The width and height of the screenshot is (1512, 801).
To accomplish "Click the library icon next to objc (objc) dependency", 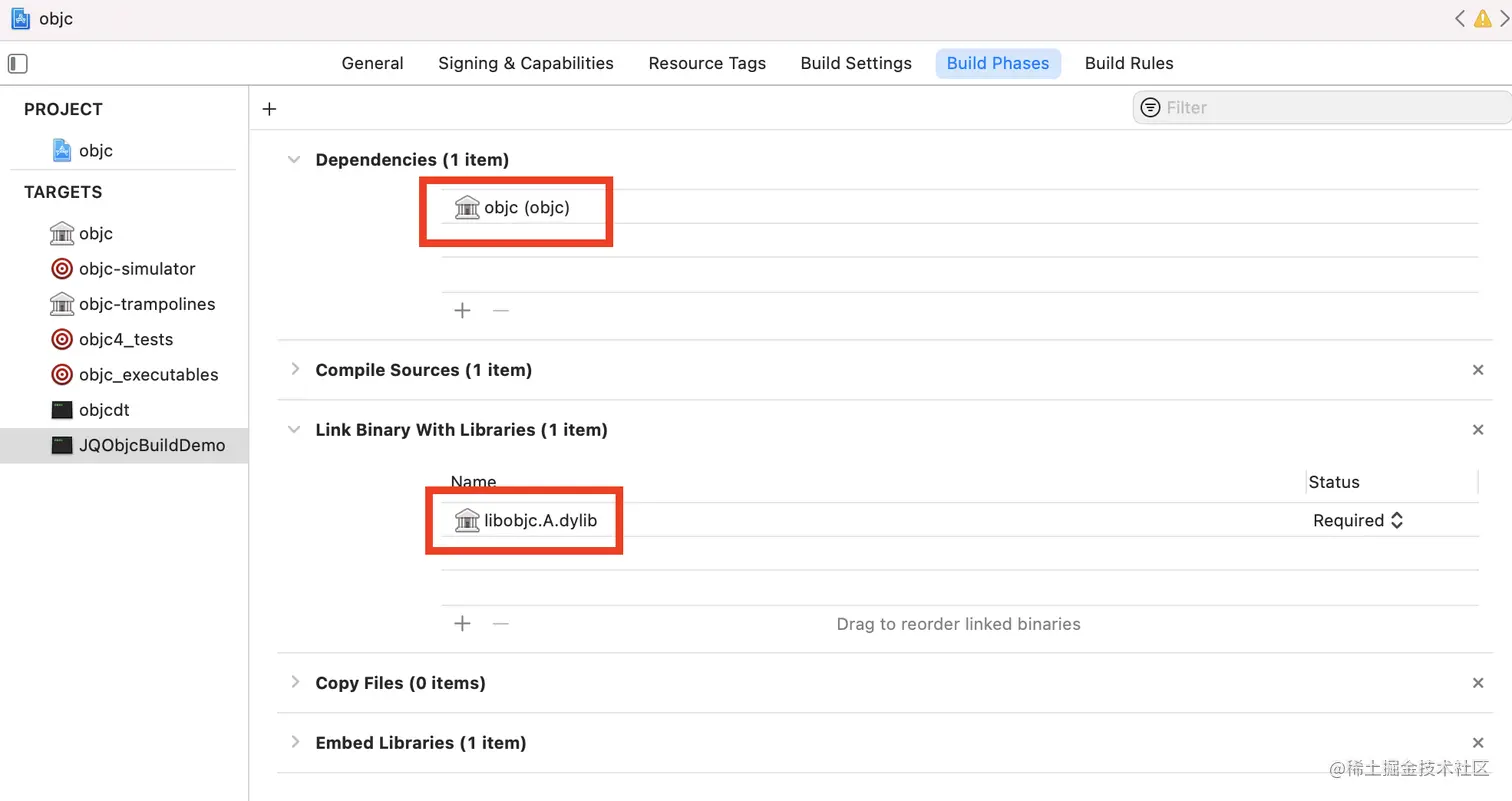I will coord(467,208).
